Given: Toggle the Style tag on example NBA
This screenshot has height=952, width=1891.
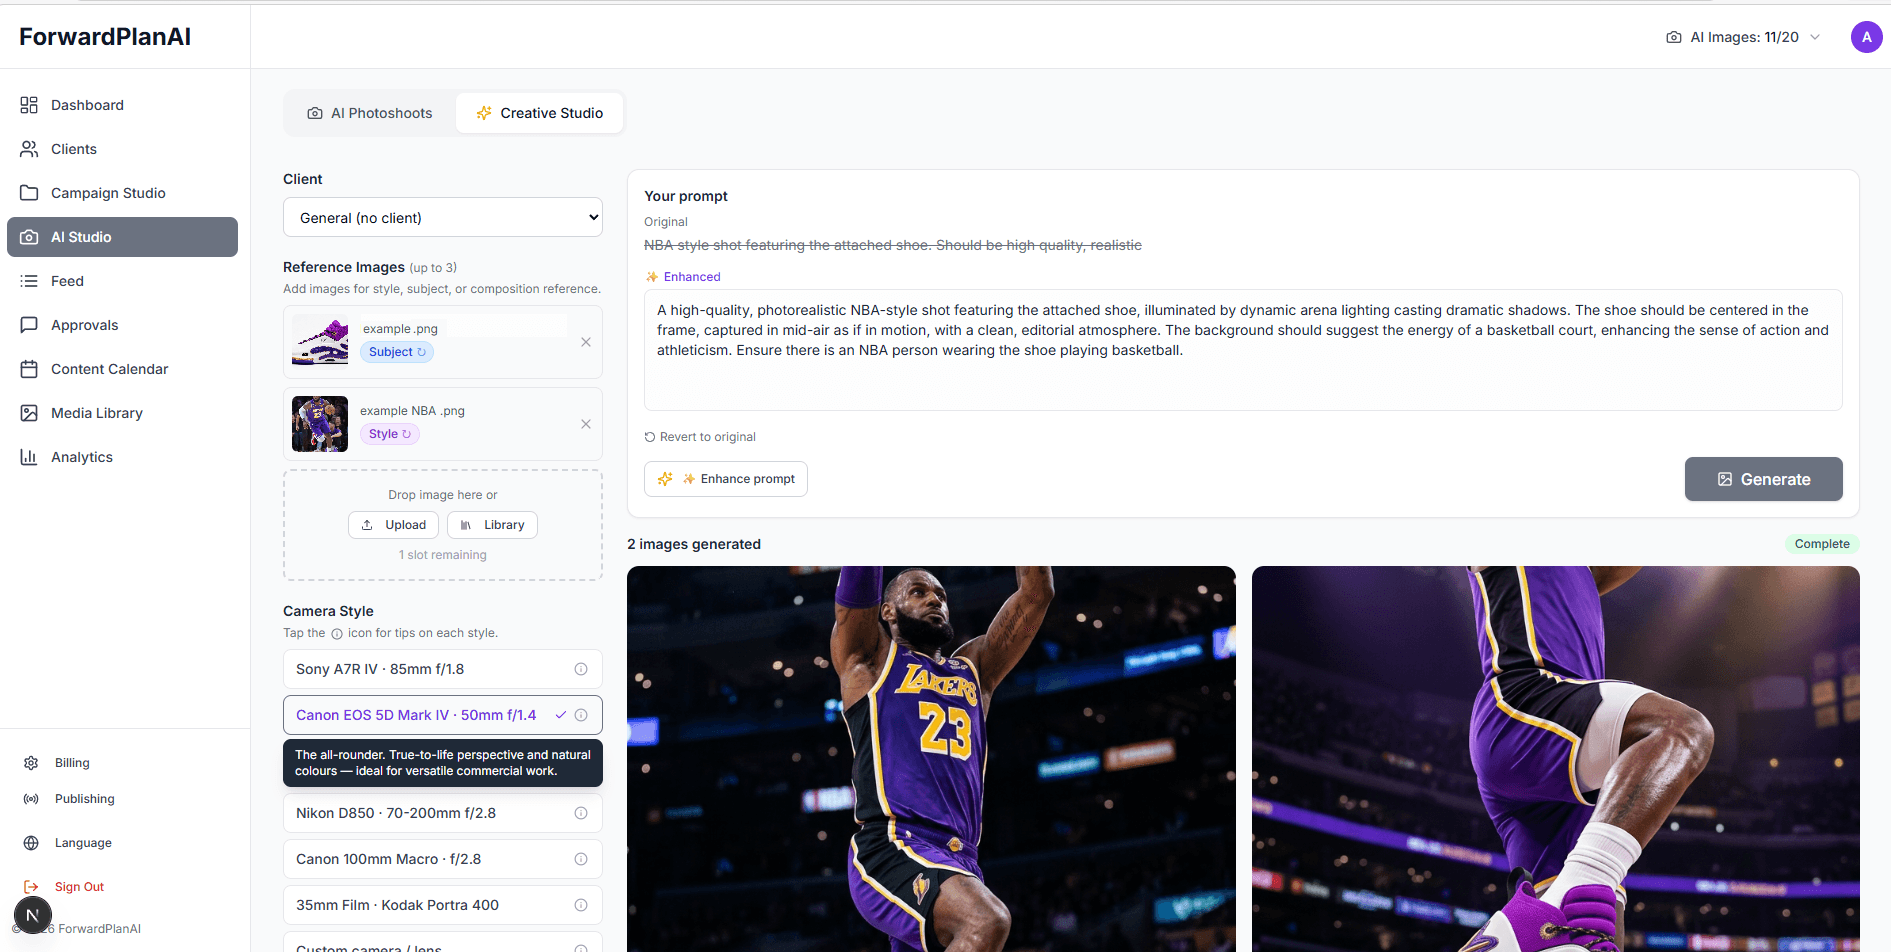Looking at the screenshot, I should pyautogui.click(x=389, y=434).
